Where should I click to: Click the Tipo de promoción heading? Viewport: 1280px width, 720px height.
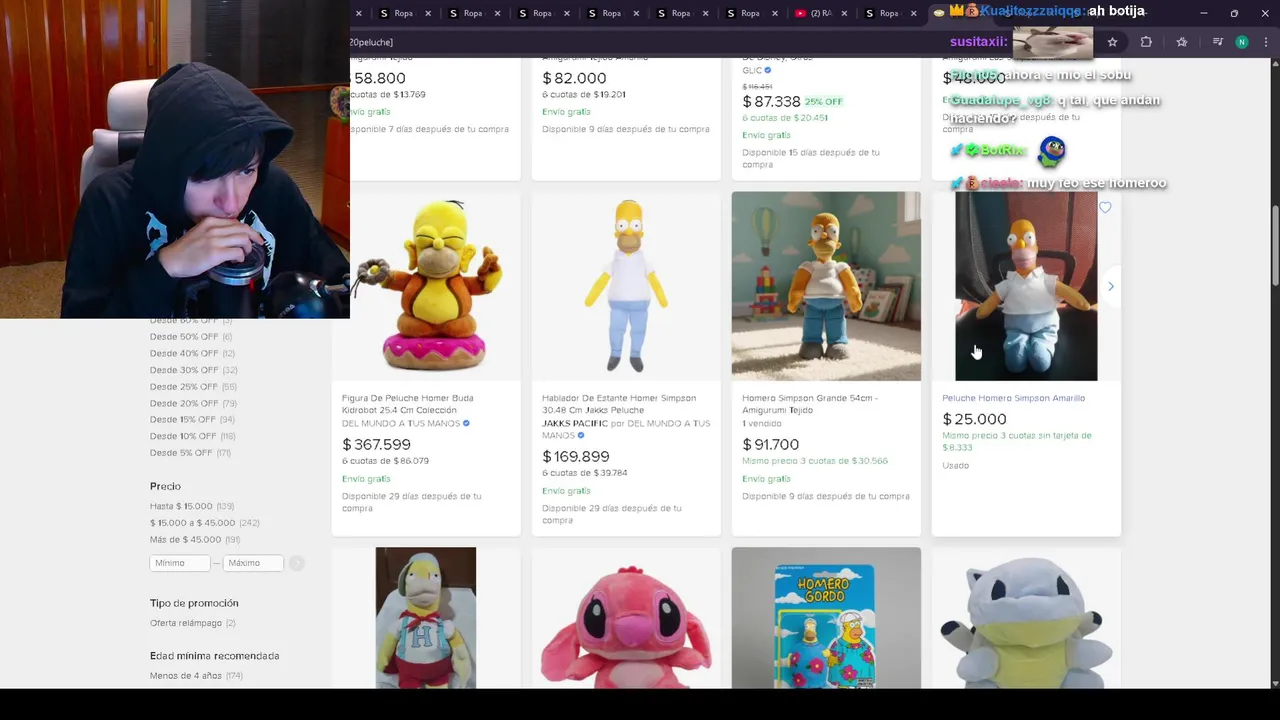coord(194,603)
